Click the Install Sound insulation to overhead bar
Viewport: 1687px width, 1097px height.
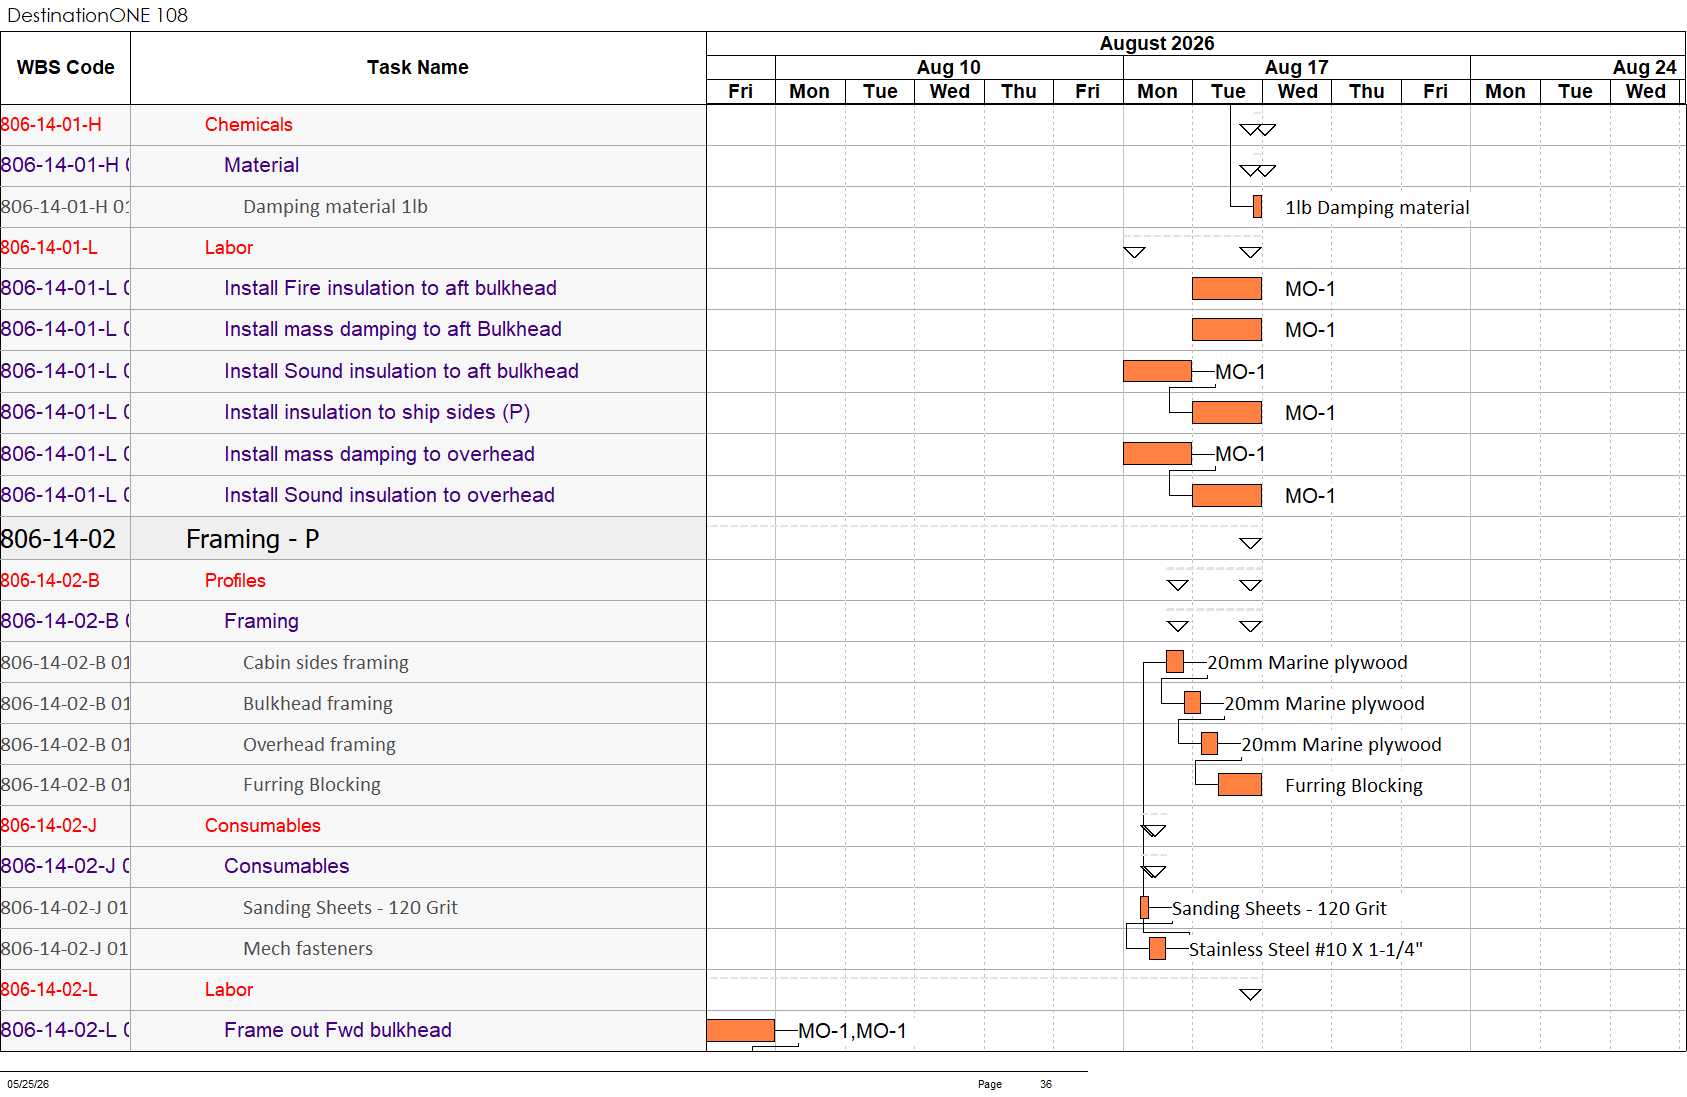point(1227,496)
